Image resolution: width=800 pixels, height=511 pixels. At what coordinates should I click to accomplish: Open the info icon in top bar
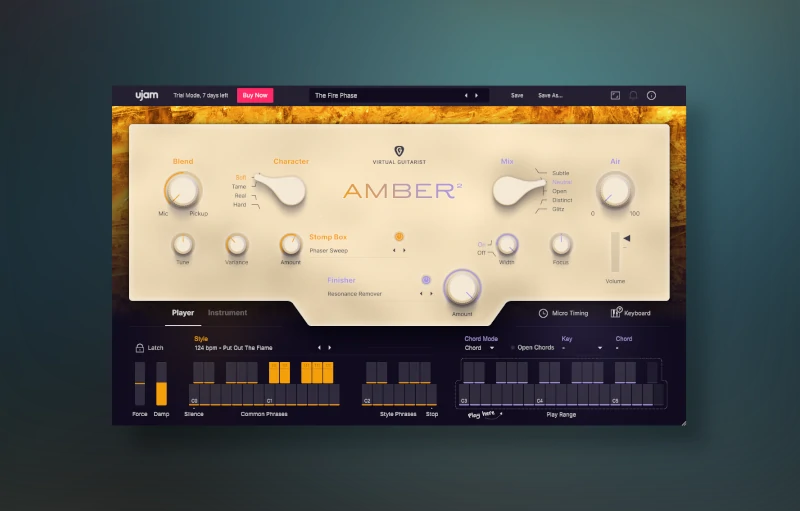coord(652,95)
